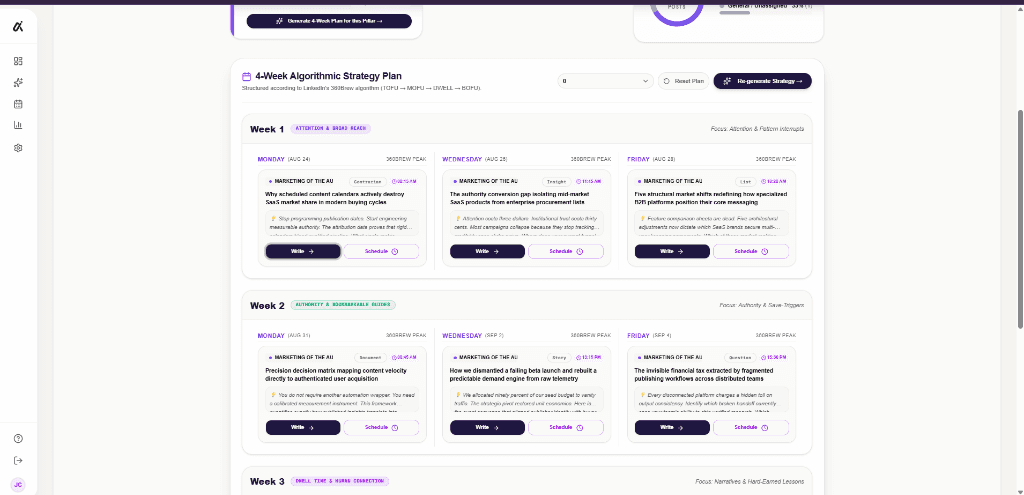1024x495 pixels.
Task: Click the clock time on the Friday Sep 4 card
Action: (x=773, y=358)
